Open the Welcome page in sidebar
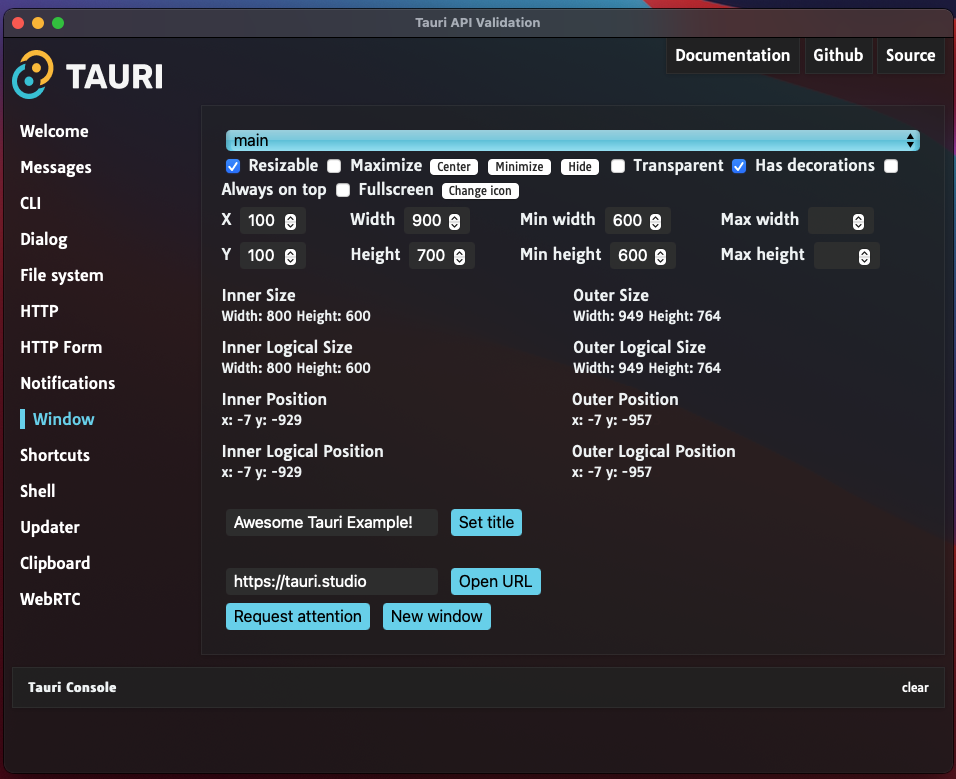Image resolution: width=956 pixels, height=779 pixels. click(54, 131)
